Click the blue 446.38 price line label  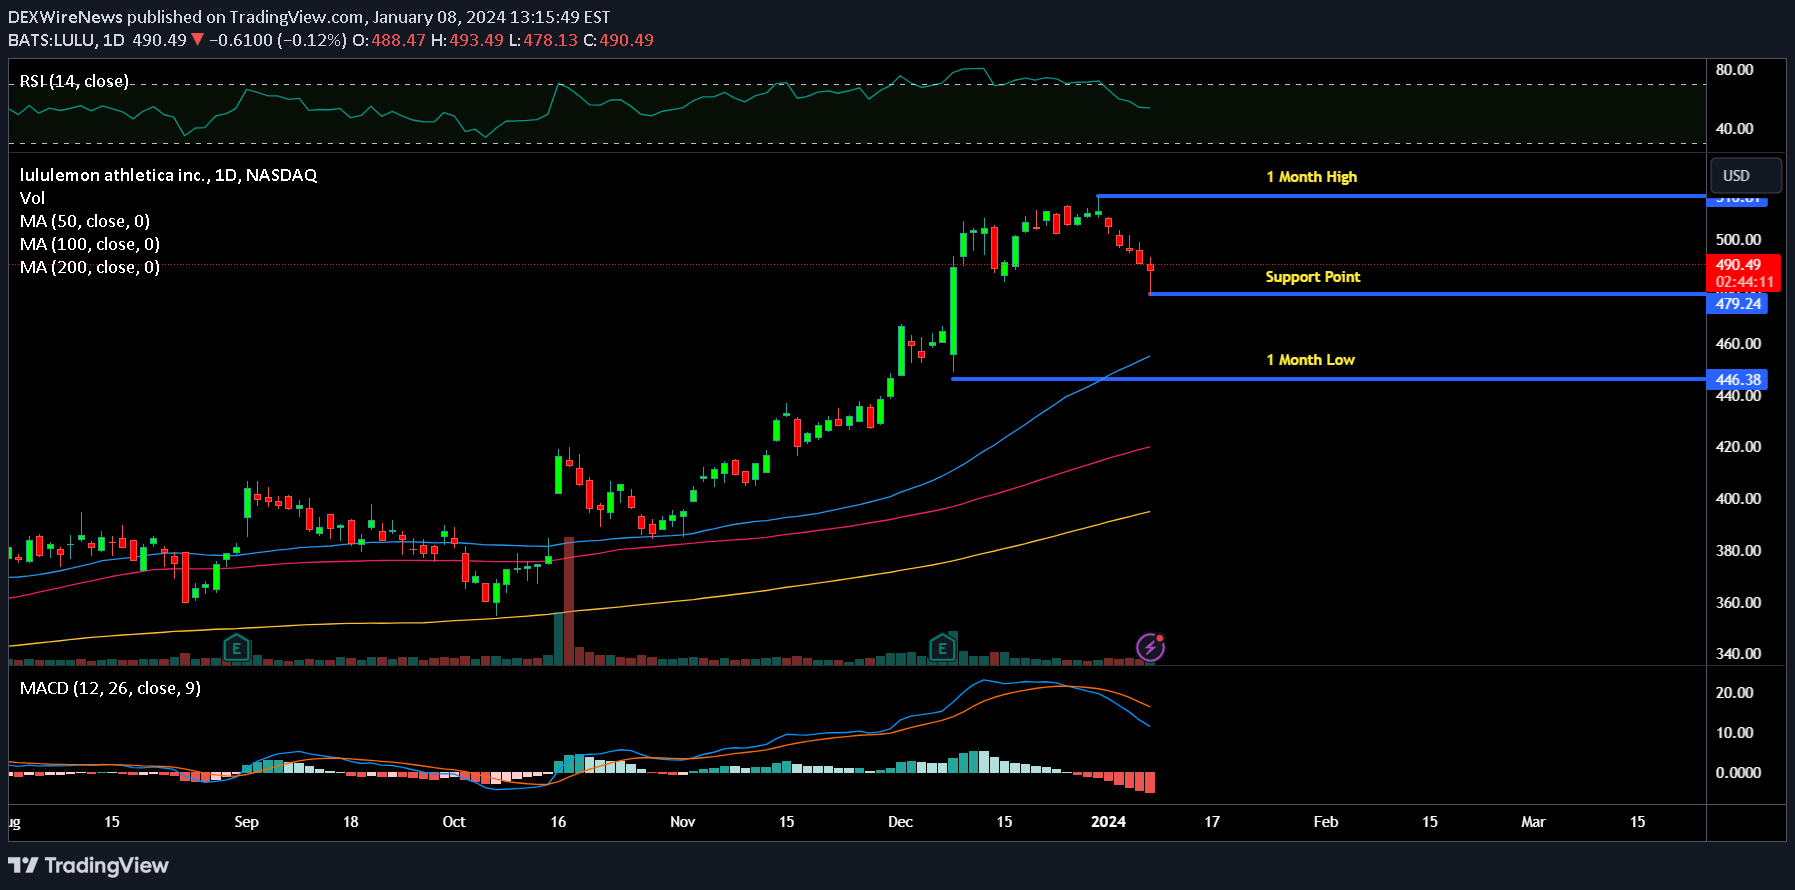pos(1737,380)
